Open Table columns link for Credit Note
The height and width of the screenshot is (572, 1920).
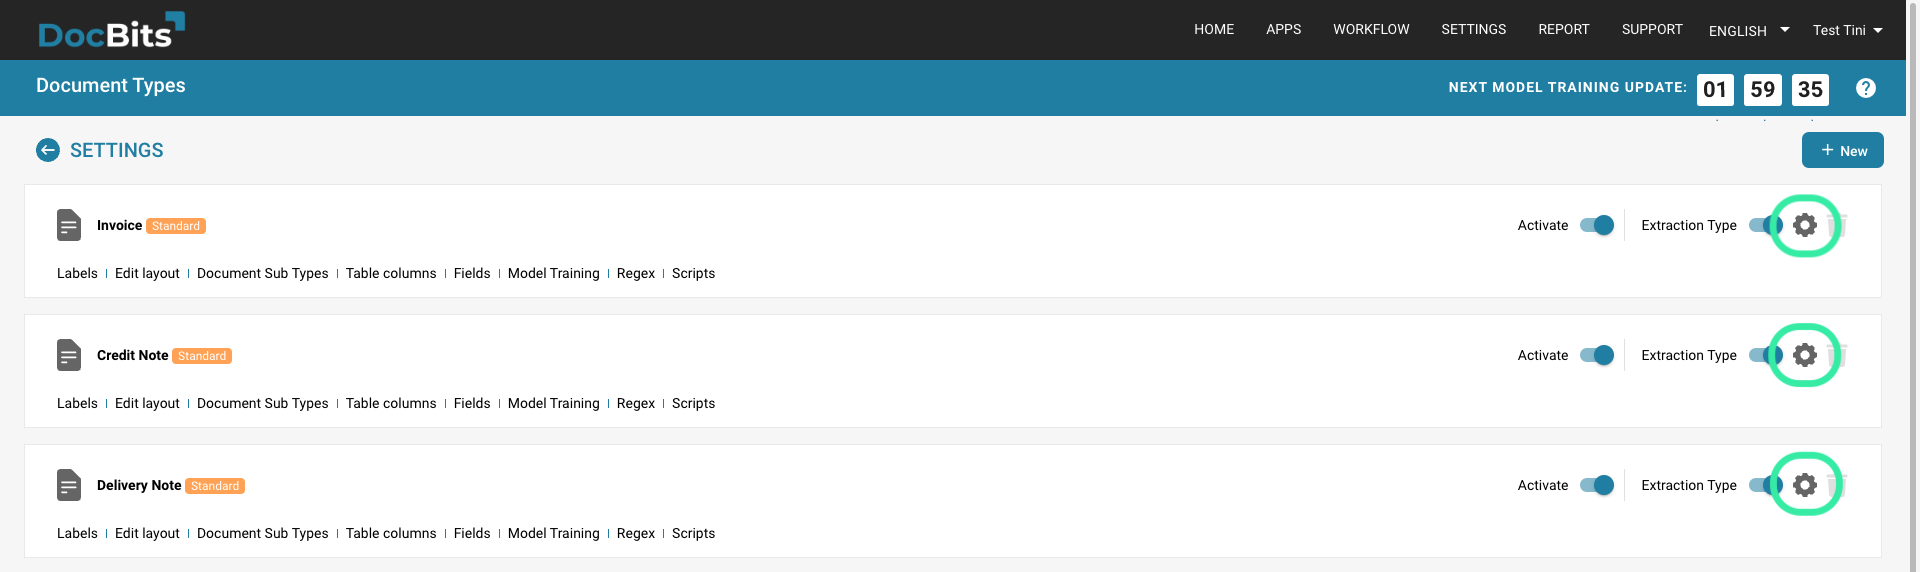click(391, 403)
